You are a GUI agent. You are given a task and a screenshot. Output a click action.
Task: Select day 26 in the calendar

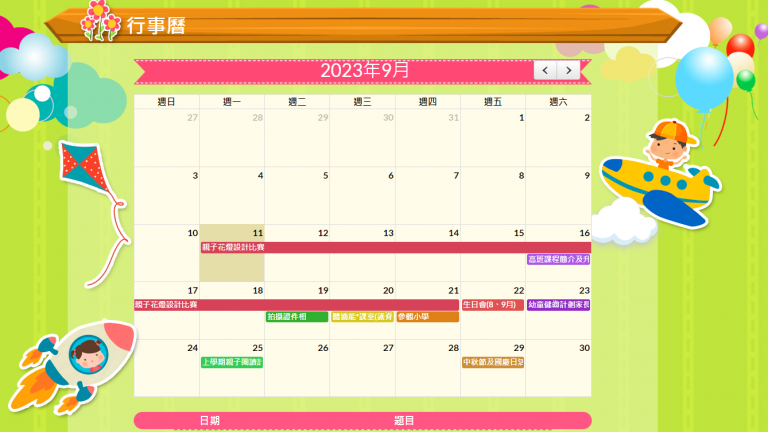point(297,368)
